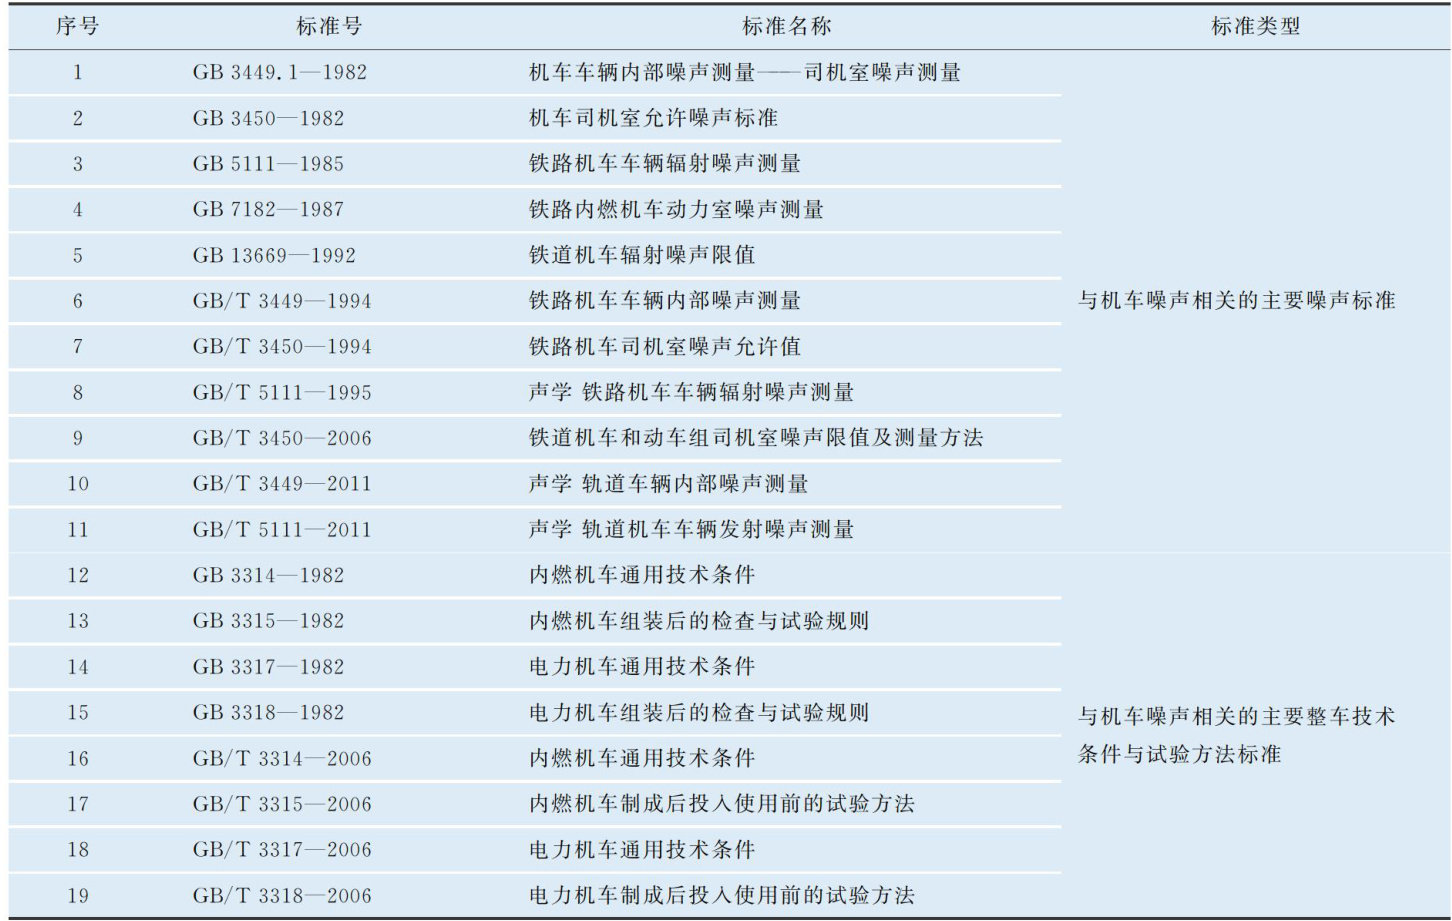The width and height of the screenshot is (1452, 921).
Task: Click the 标准名称 column header
Action: click(786, 26)
